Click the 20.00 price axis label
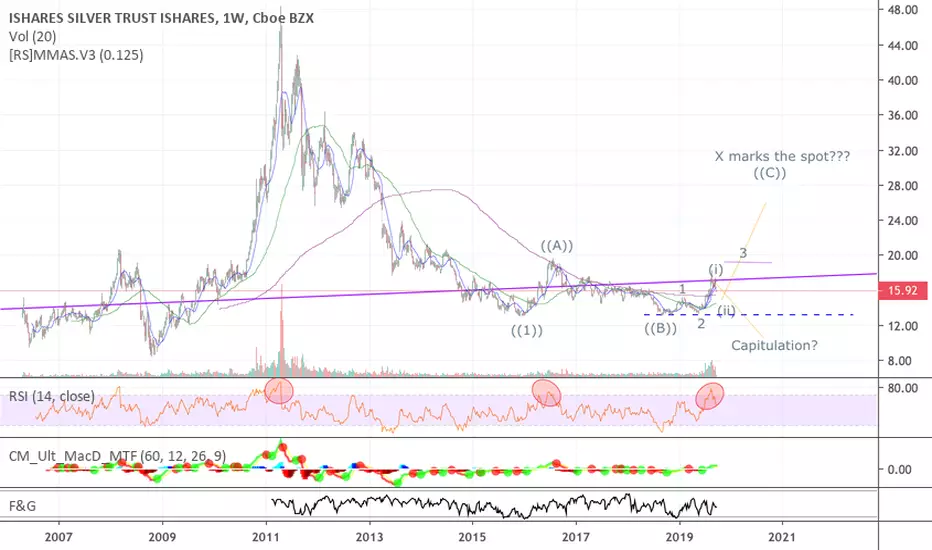932x550 pixels. tap(902, 256)
